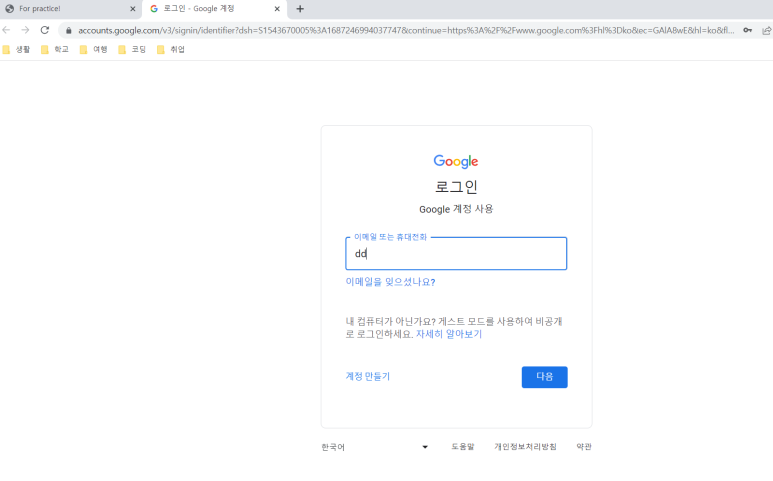Image resolution: width=773 pixels, height=481 pixels.
Task: Close the 'For practice!' tab
Action: click(133, 9)
